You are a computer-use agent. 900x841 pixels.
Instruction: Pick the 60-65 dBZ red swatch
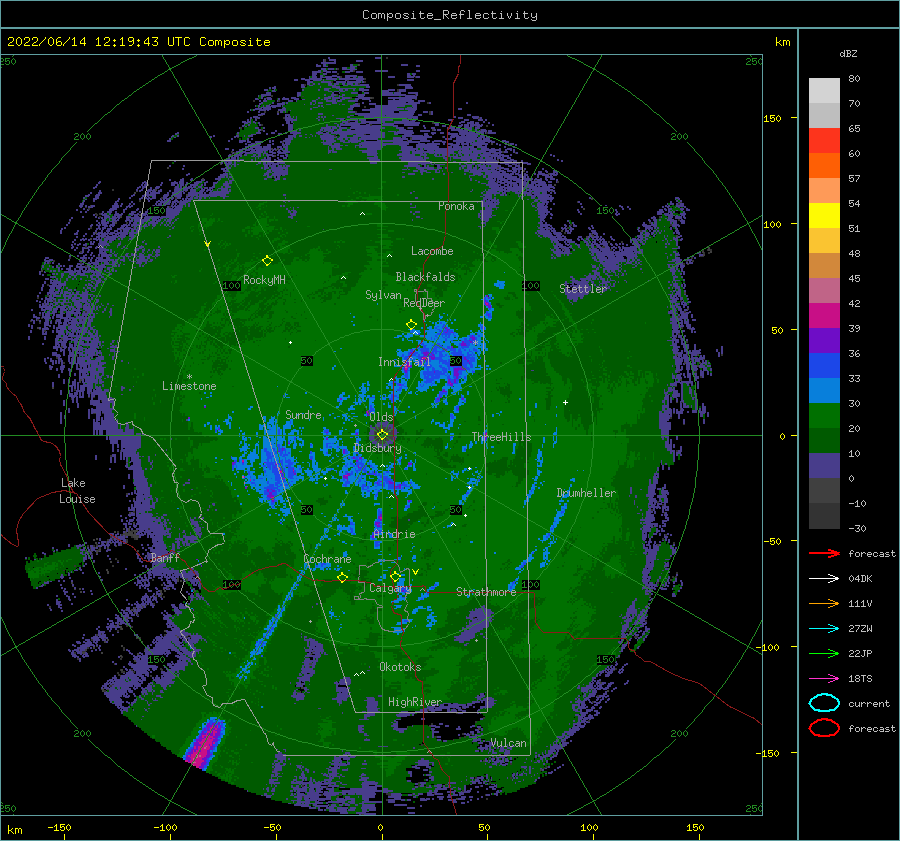tap(824, 140)
